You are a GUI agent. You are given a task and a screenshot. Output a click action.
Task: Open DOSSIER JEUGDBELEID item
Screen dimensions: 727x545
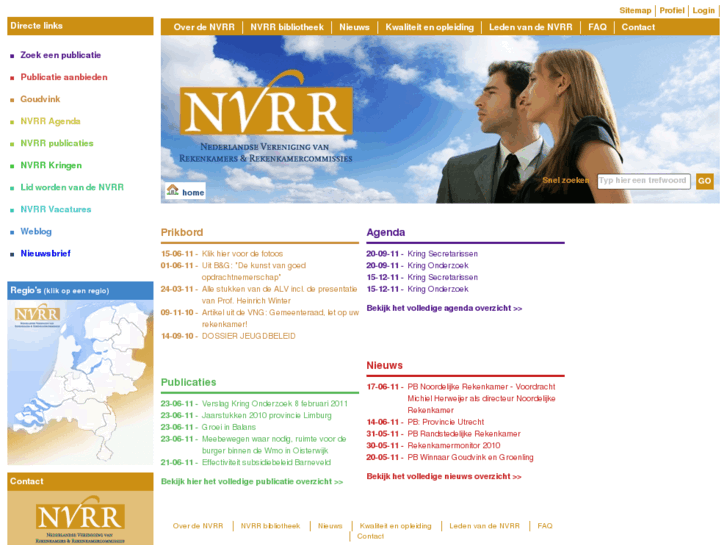pos(249,336)
